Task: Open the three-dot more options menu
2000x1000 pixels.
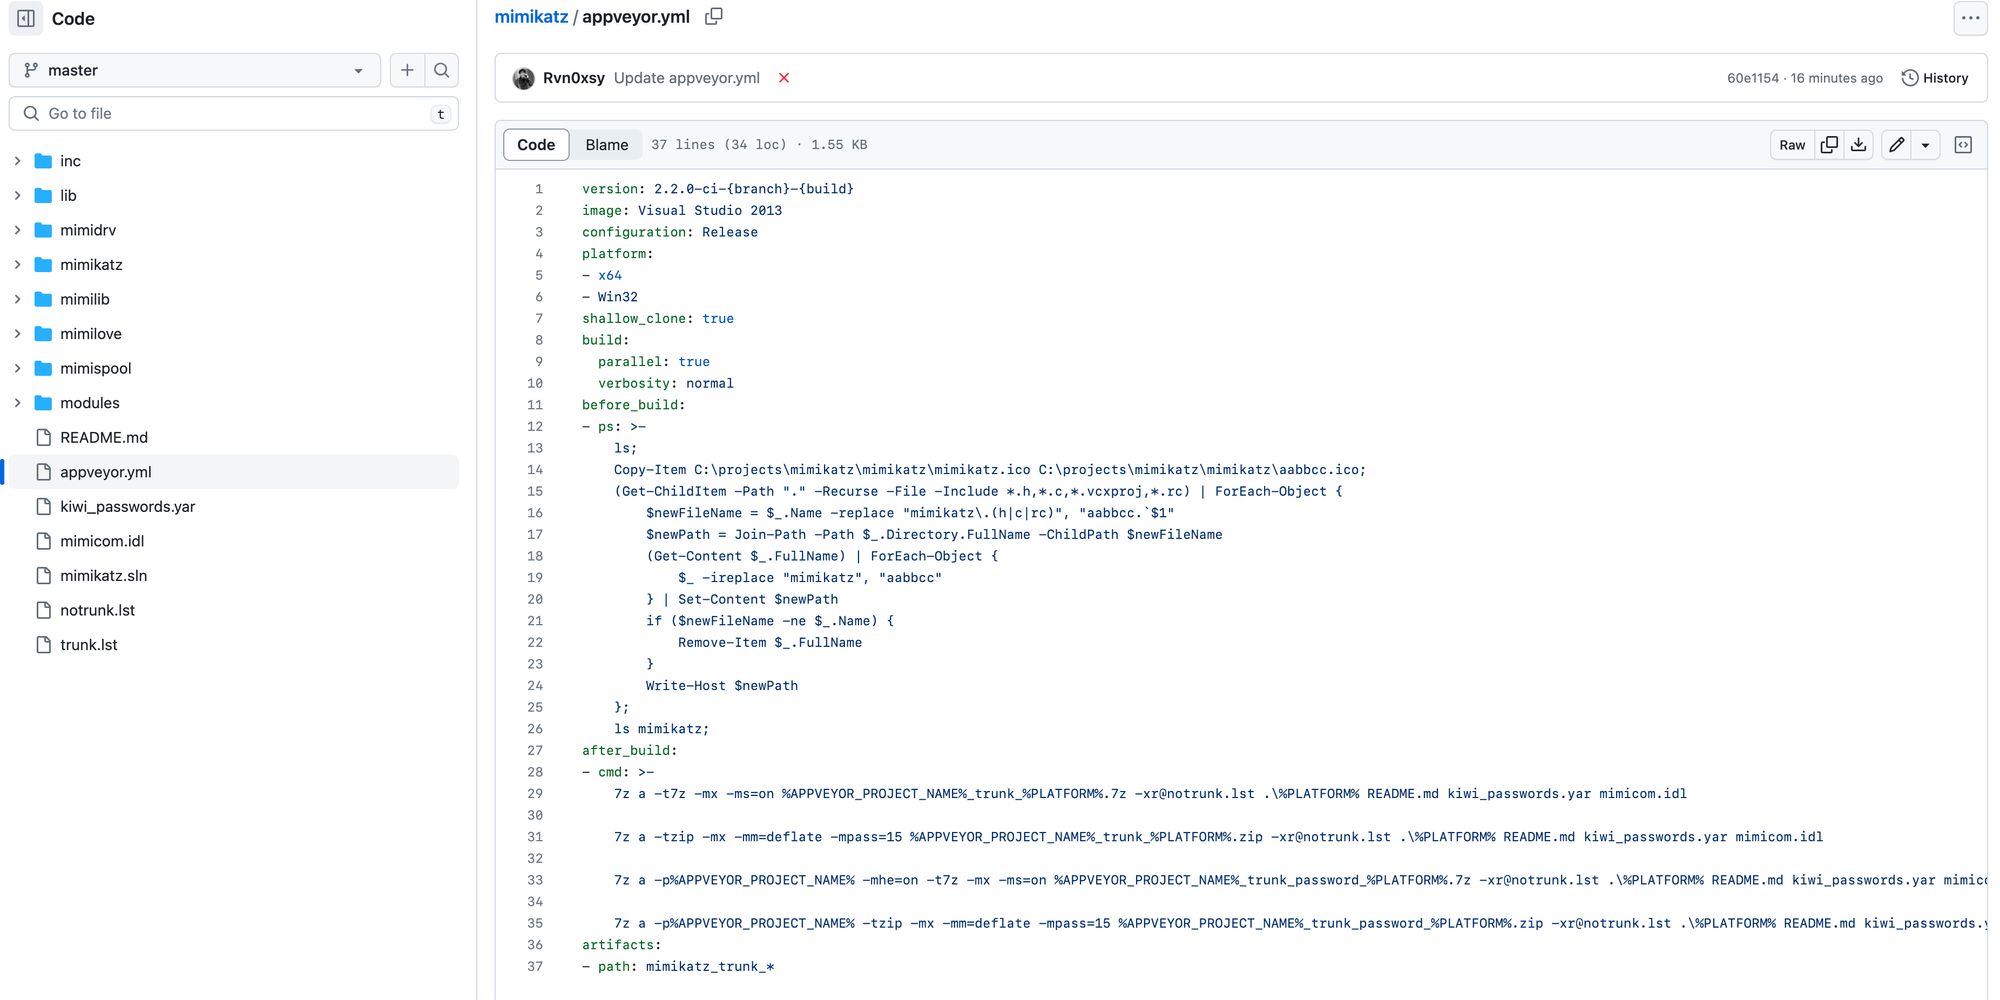Action: pos(1970,18)
